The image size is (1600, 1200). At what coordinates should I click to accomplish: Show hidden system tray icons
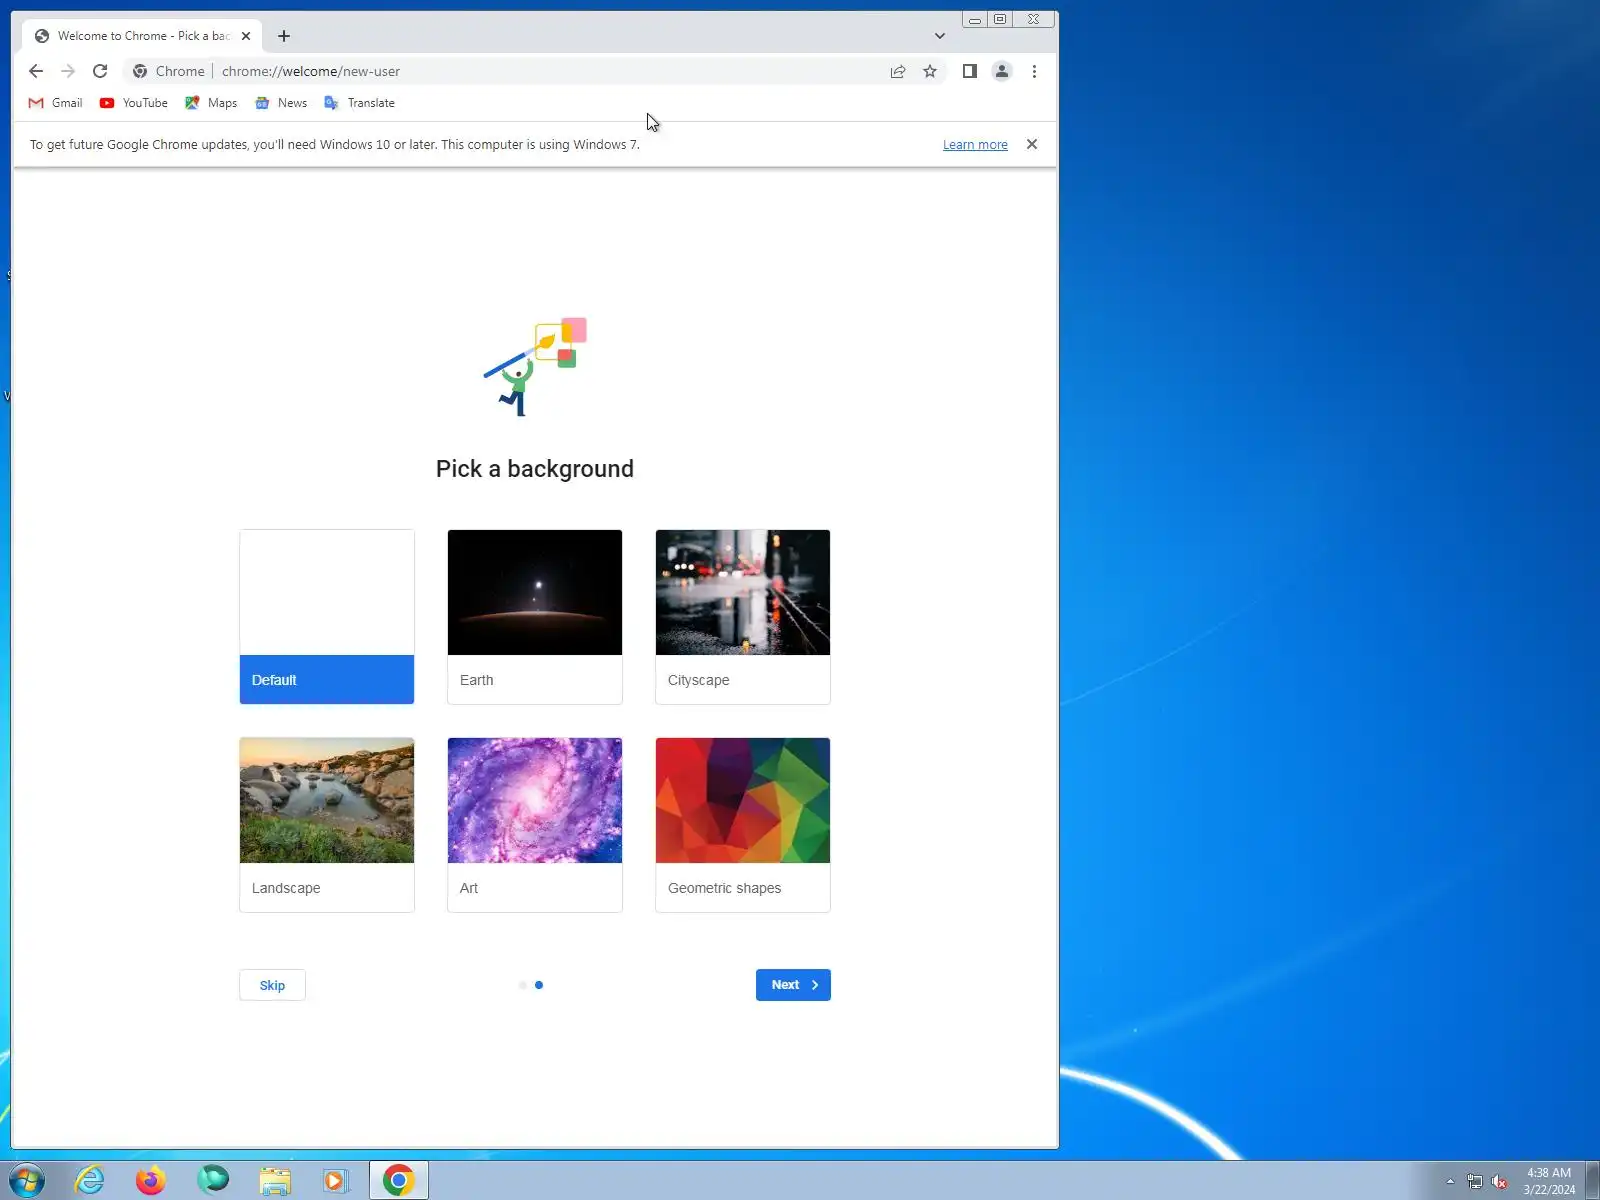point(1450,1181)
